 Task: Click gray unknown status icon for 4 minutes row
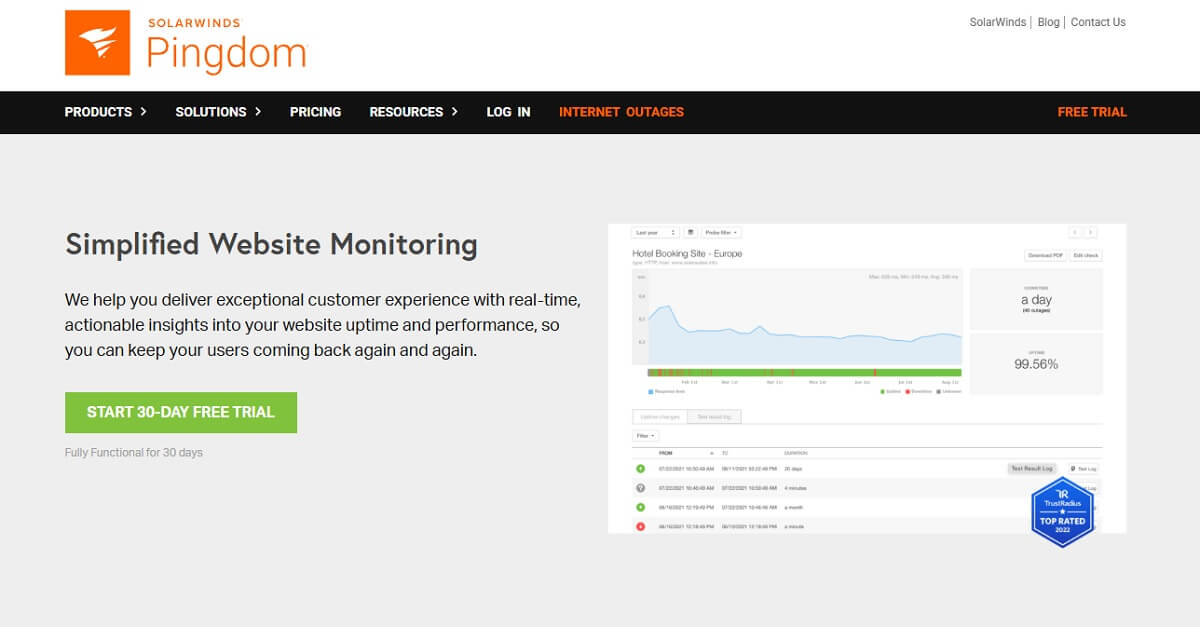(x=640, y=488)
